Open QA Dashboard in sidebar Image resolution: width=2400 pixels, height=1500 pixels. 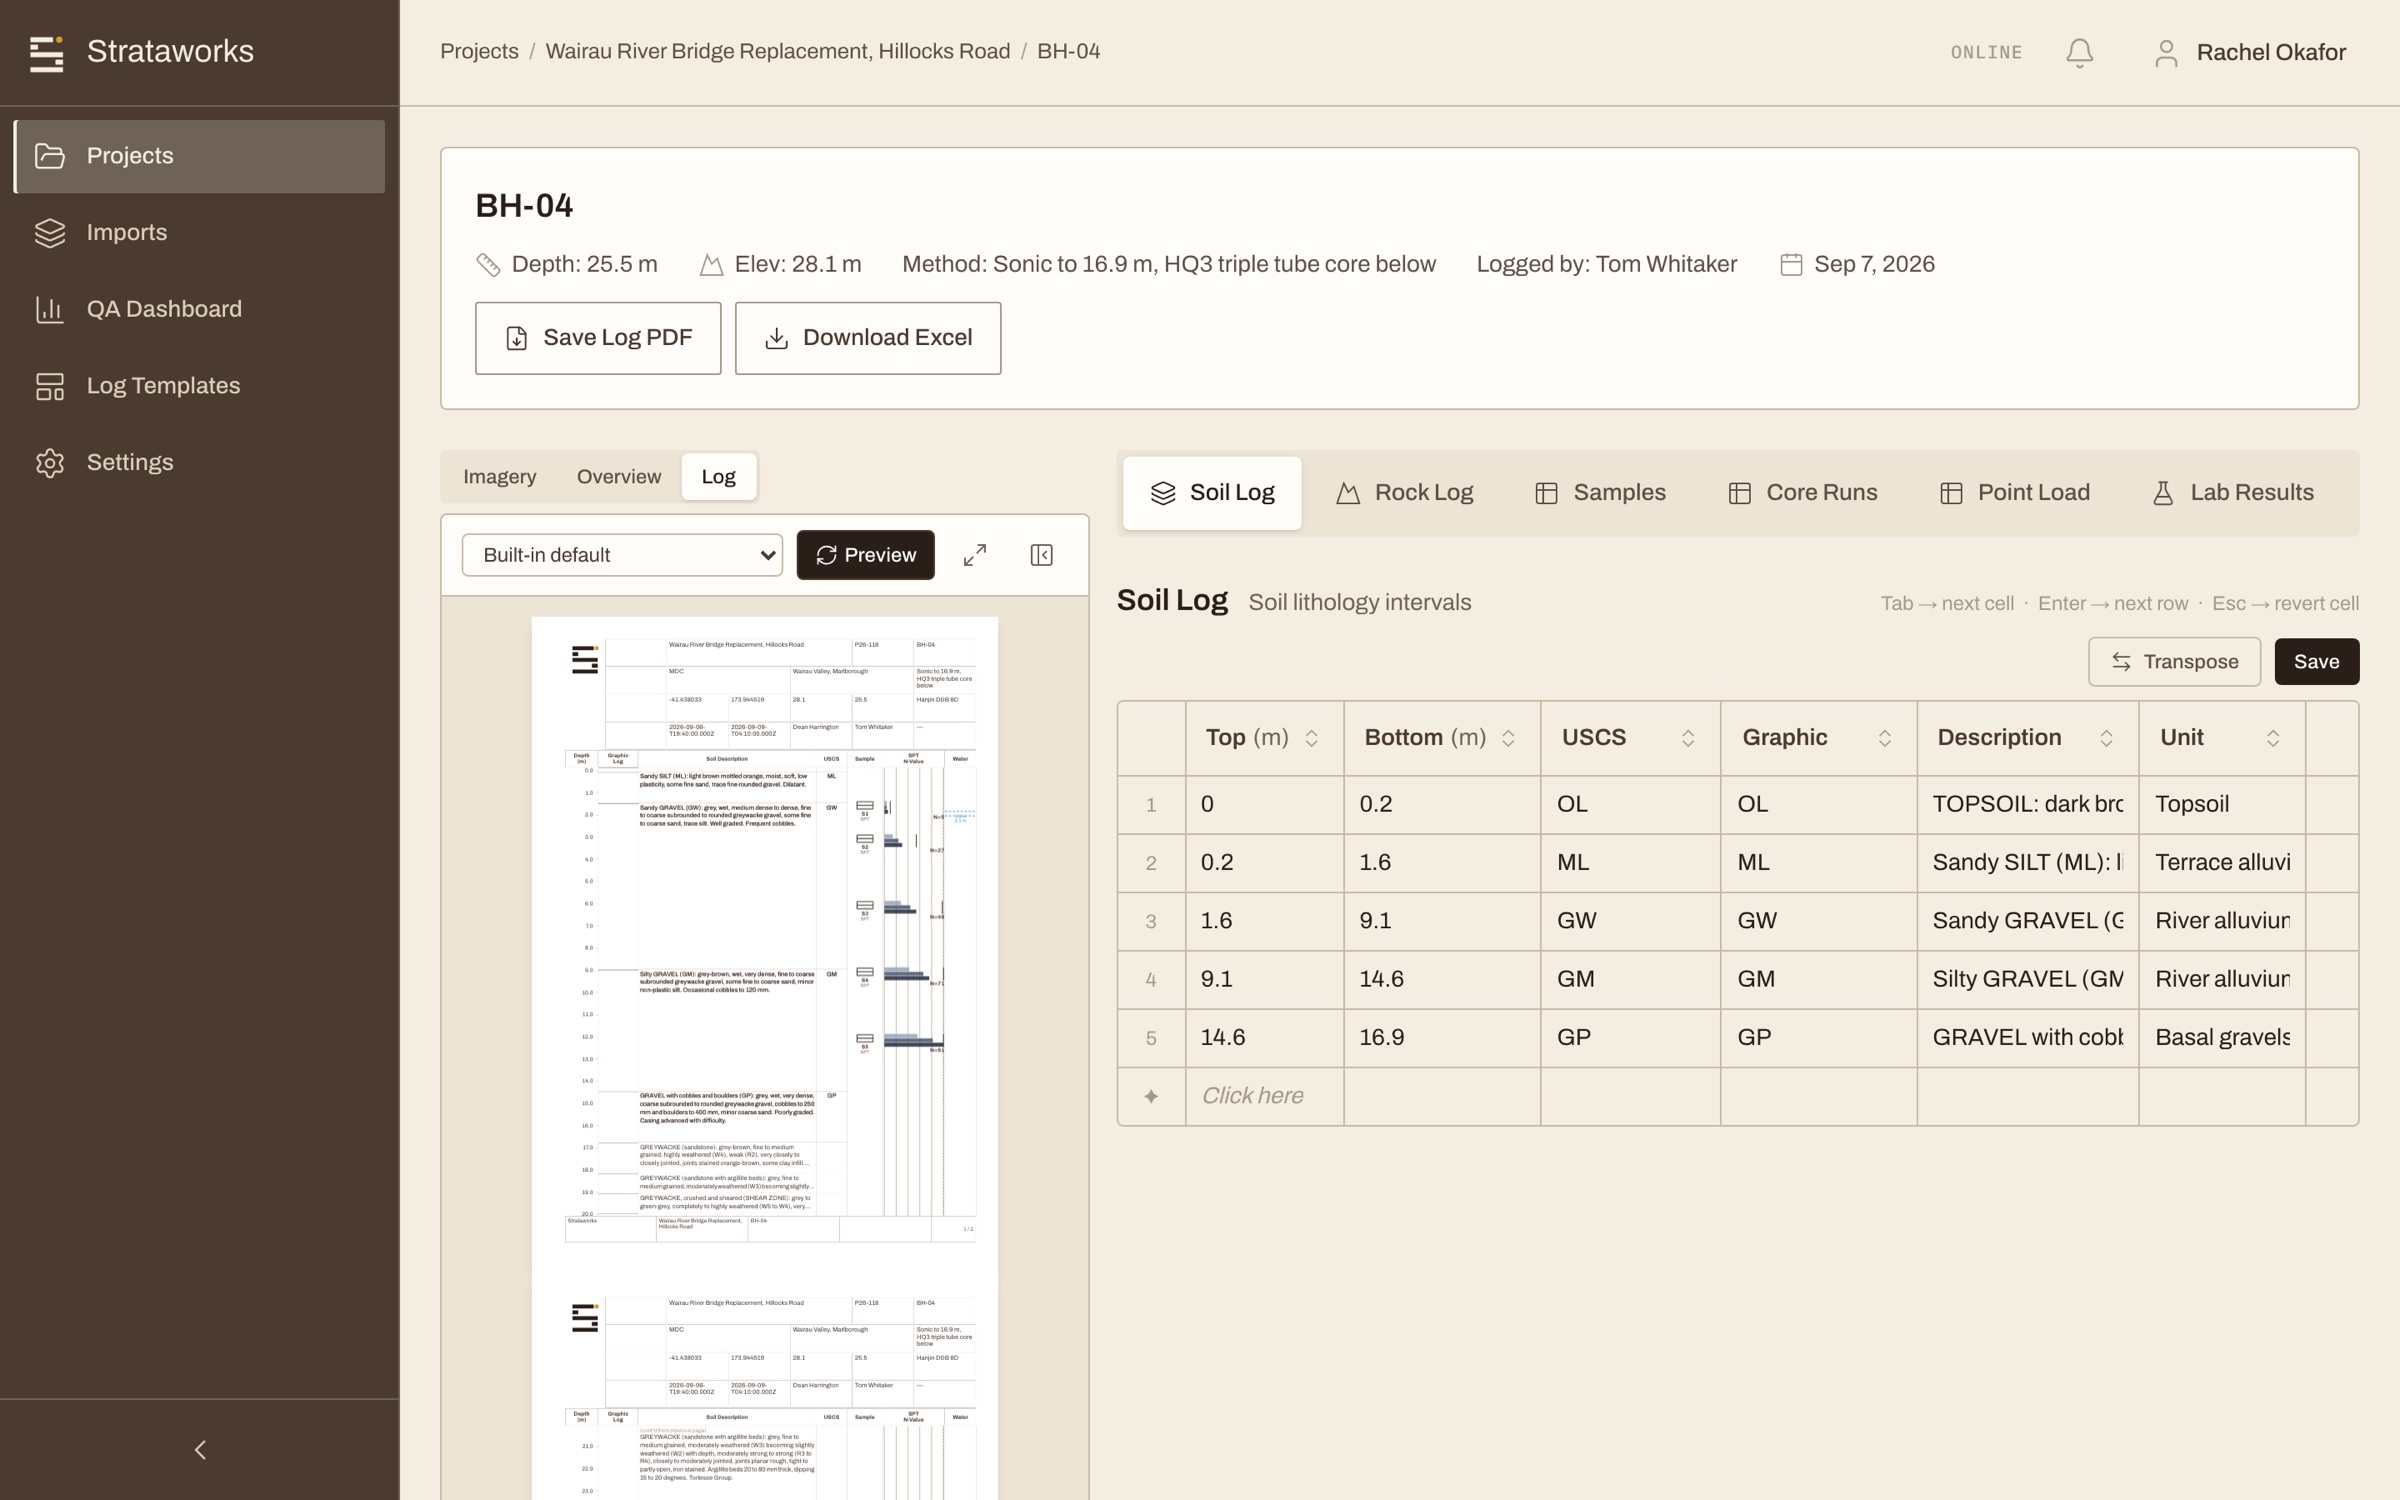click(199, 309)
